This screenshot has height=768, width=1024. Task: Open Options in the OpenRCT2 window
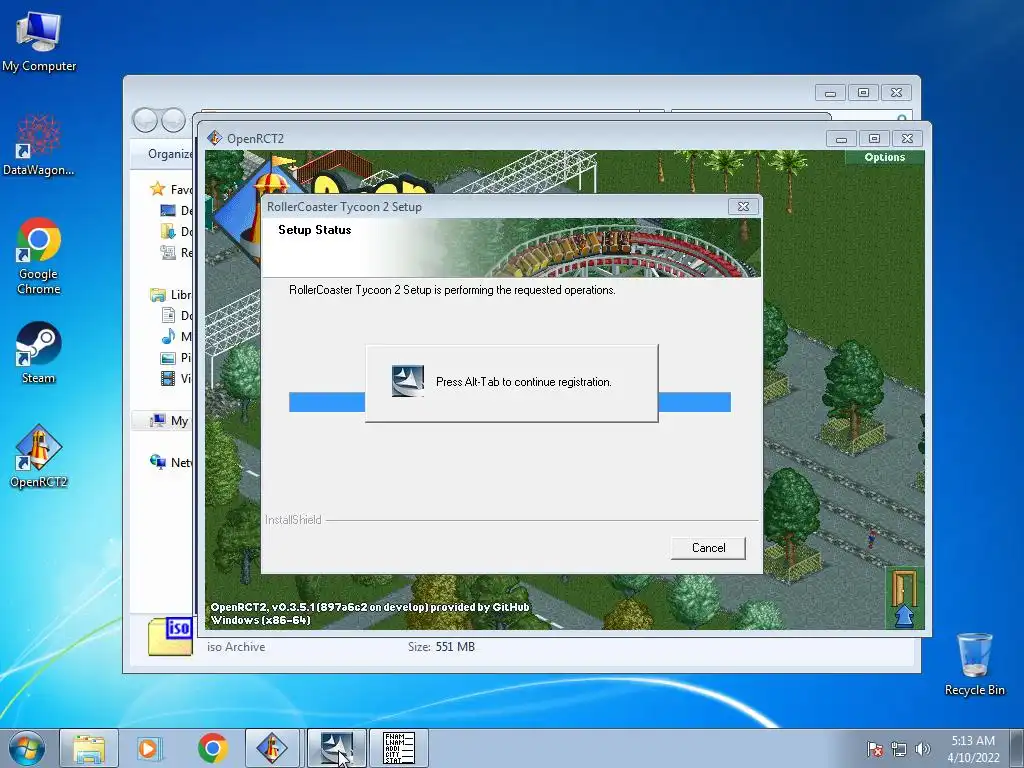(884, 157)
